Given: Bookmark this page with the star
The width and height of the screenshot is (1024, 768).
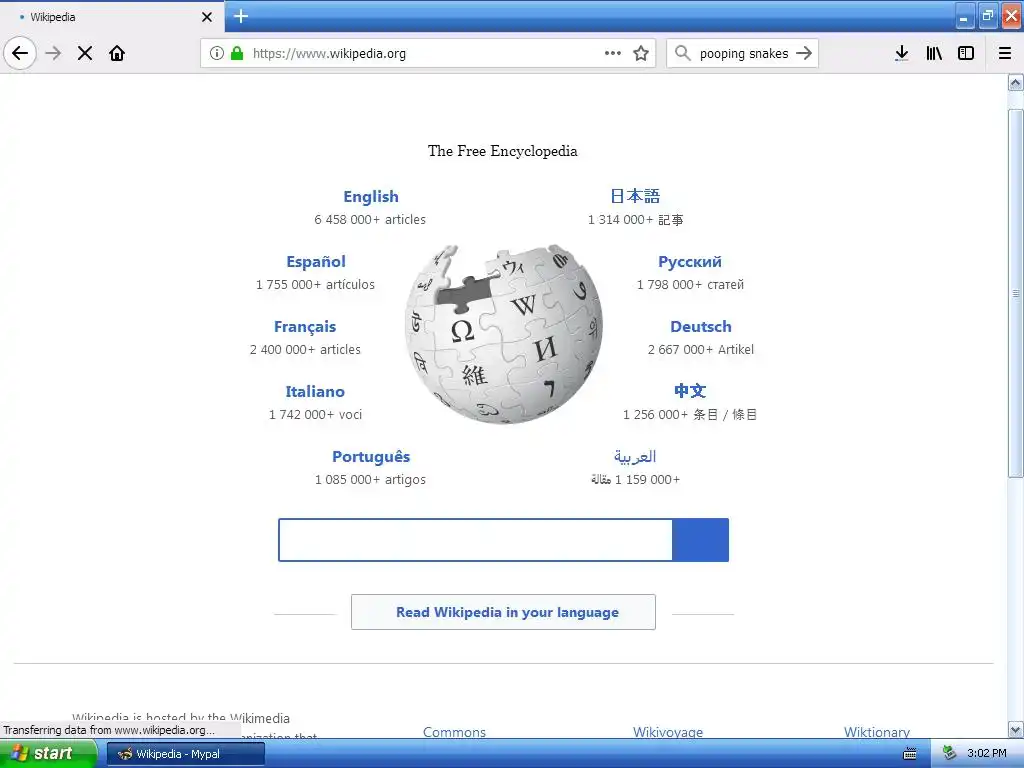Looking at the screenshot, I should 641,53.
